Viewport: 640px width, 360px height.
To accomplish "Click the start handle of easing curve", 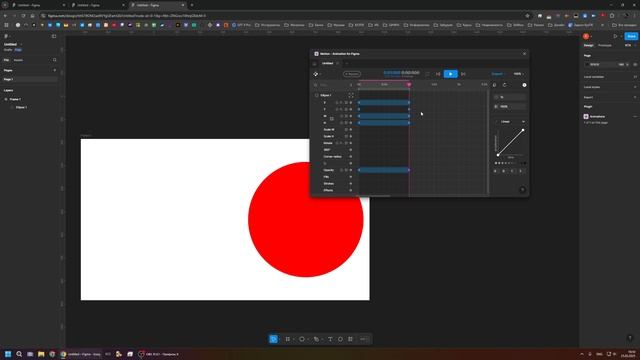I will 498,155.
